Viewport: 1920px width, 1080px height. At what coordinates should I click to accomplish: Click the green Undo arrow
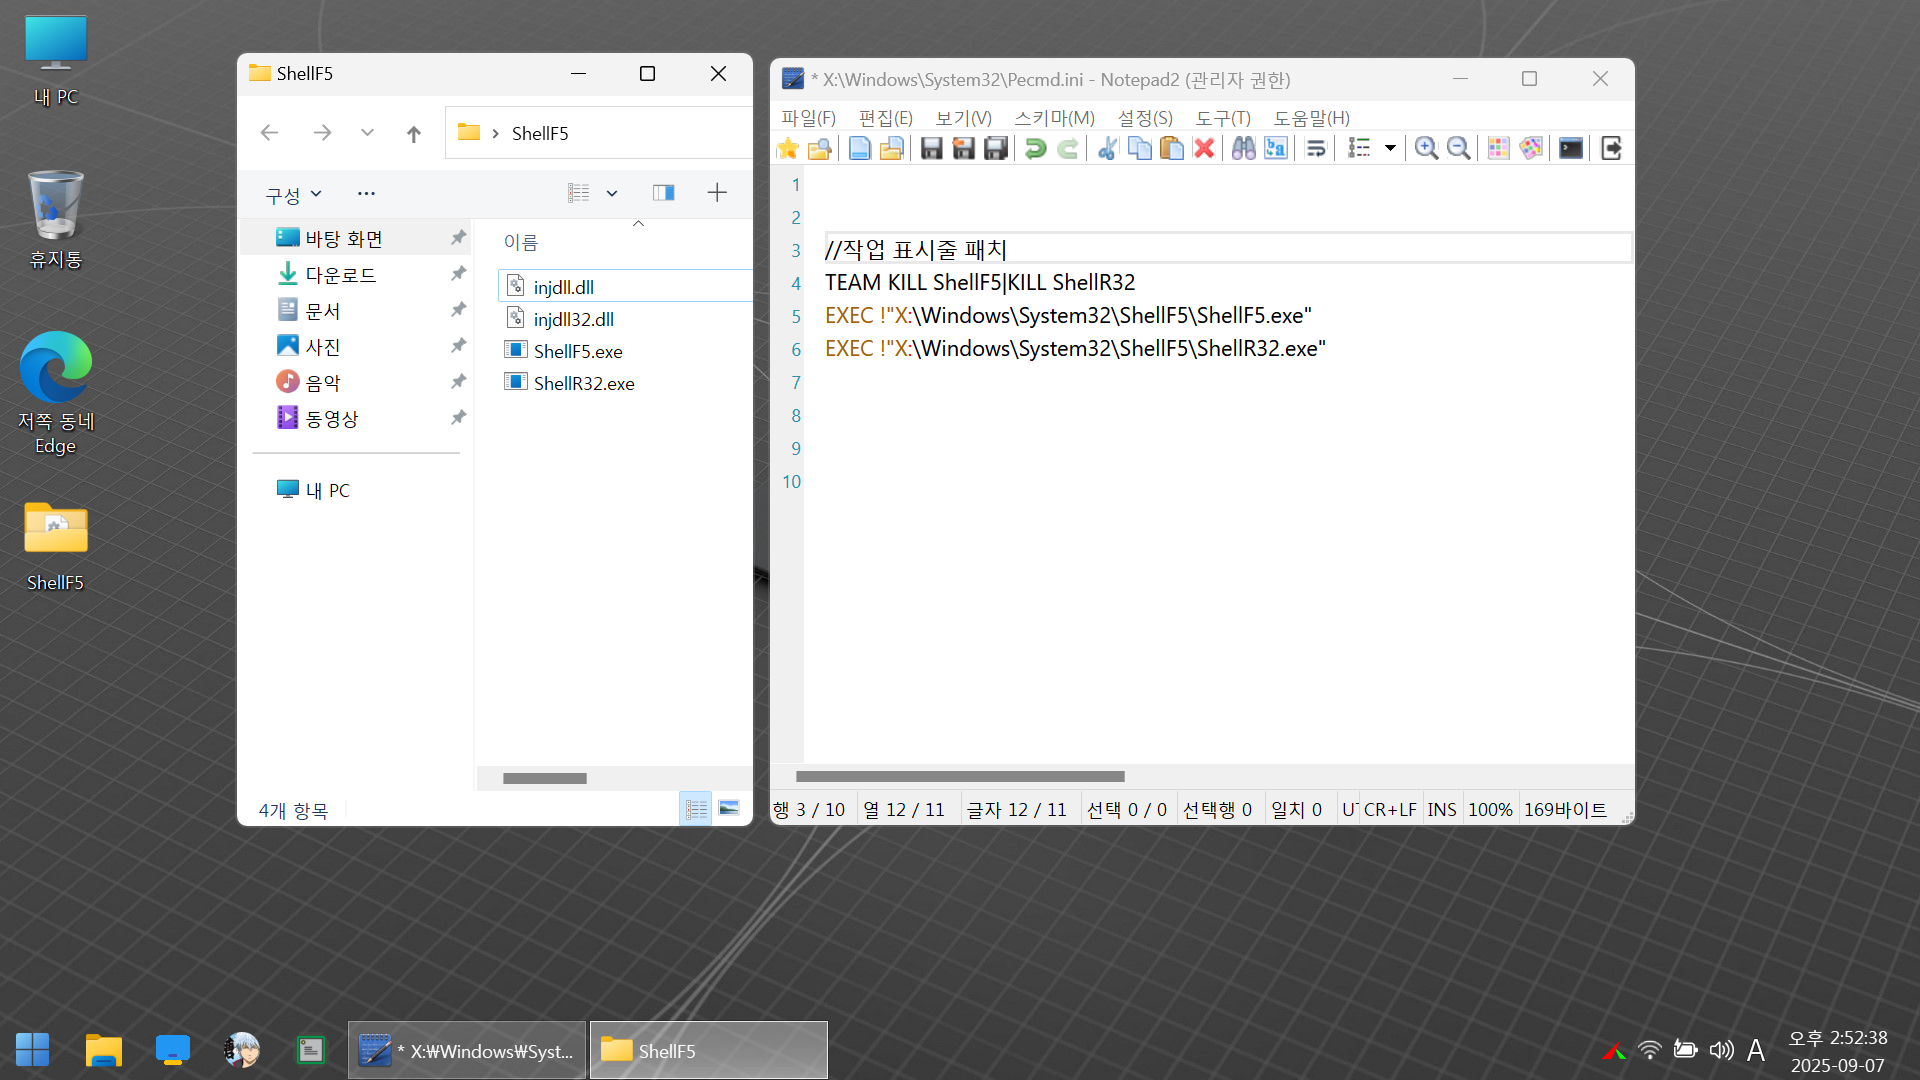(x=1036, y=148)
